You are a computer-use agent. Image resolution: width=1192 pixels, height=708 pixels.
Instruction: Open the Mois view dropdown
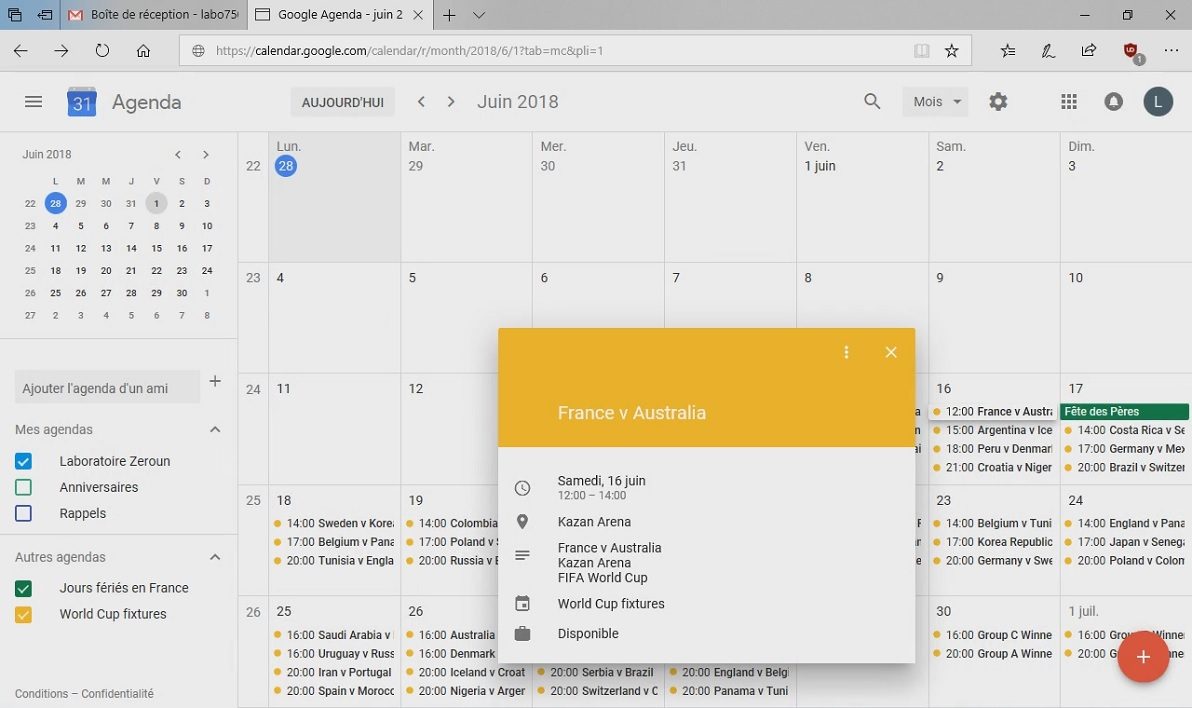[x=936, y=101]
